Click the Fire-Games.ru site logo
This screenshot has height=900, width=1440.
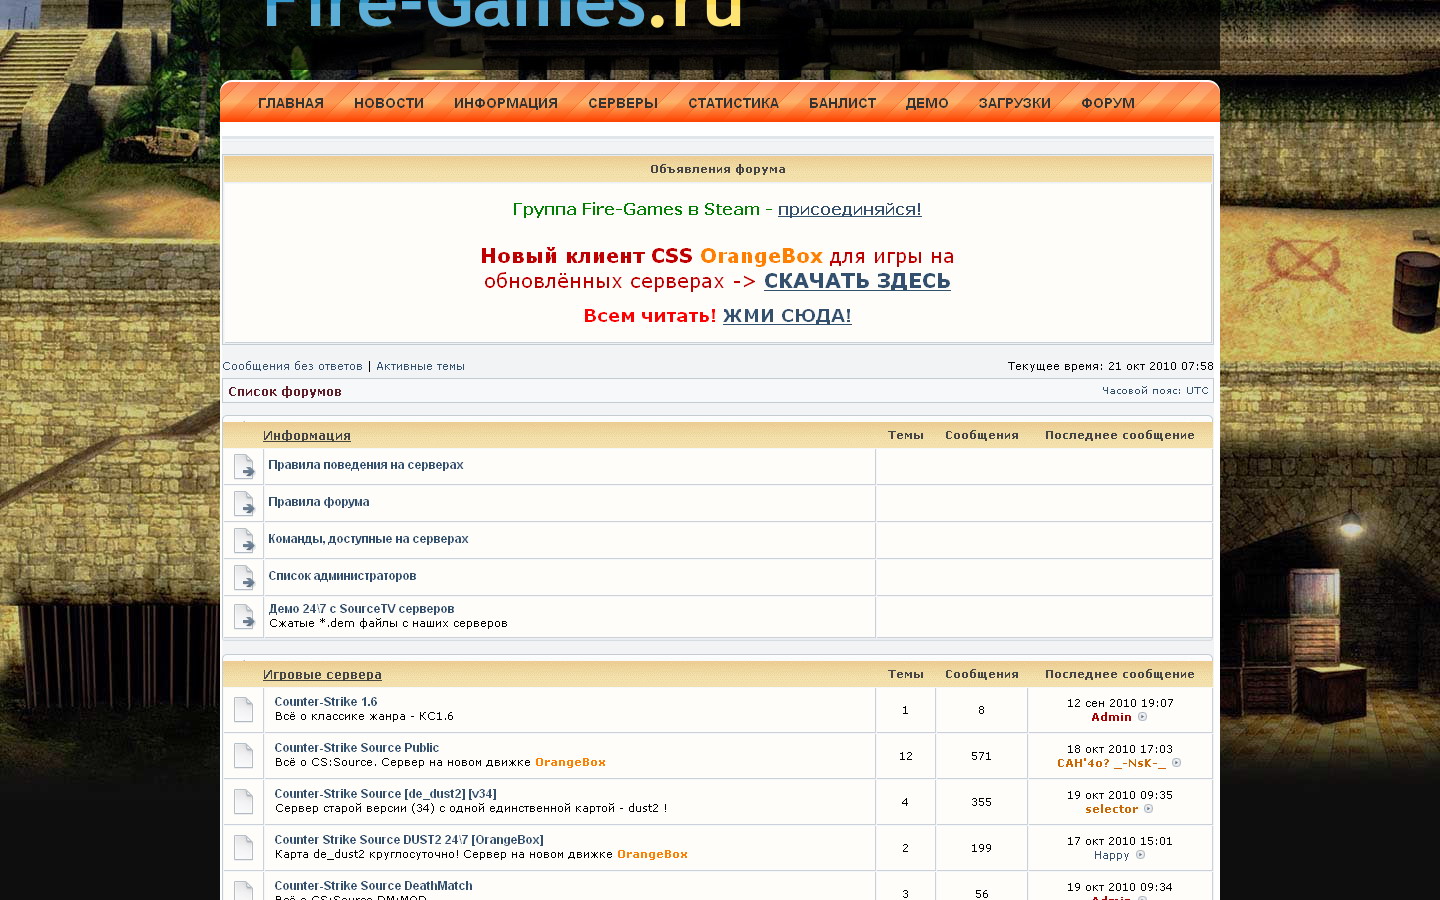coord(503,14)
